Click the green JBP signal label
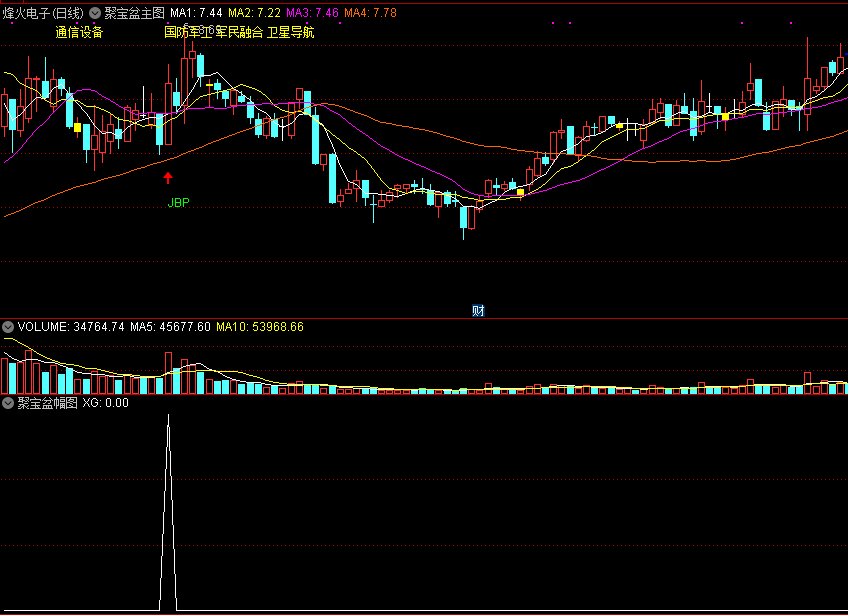The width and height of the screenshot is (848, 615). click(x=178, y=203)
